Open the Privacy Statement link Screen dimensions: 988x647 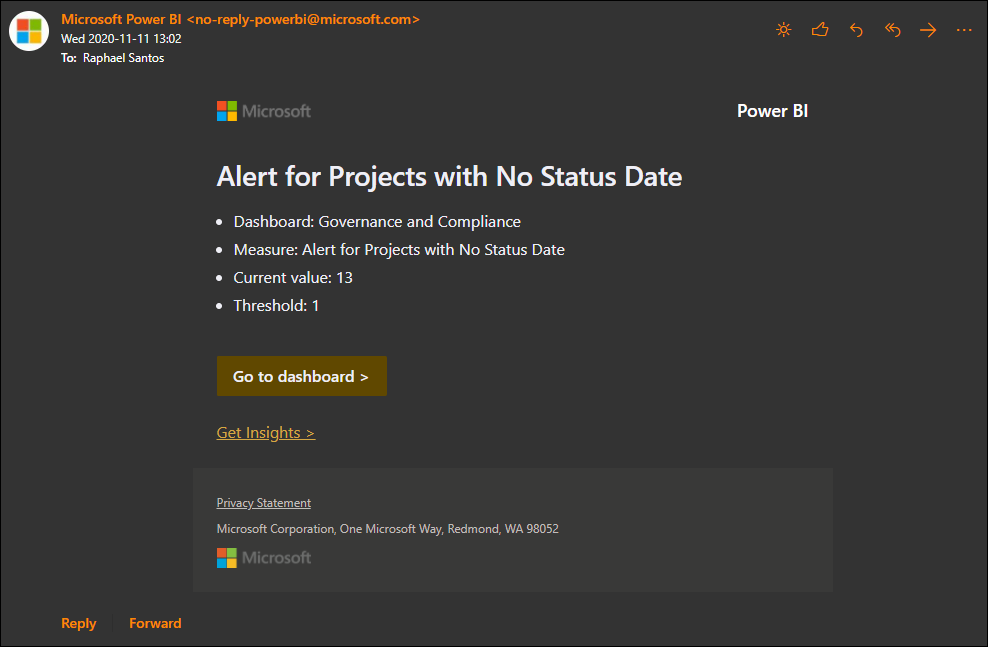coord(263,503)
